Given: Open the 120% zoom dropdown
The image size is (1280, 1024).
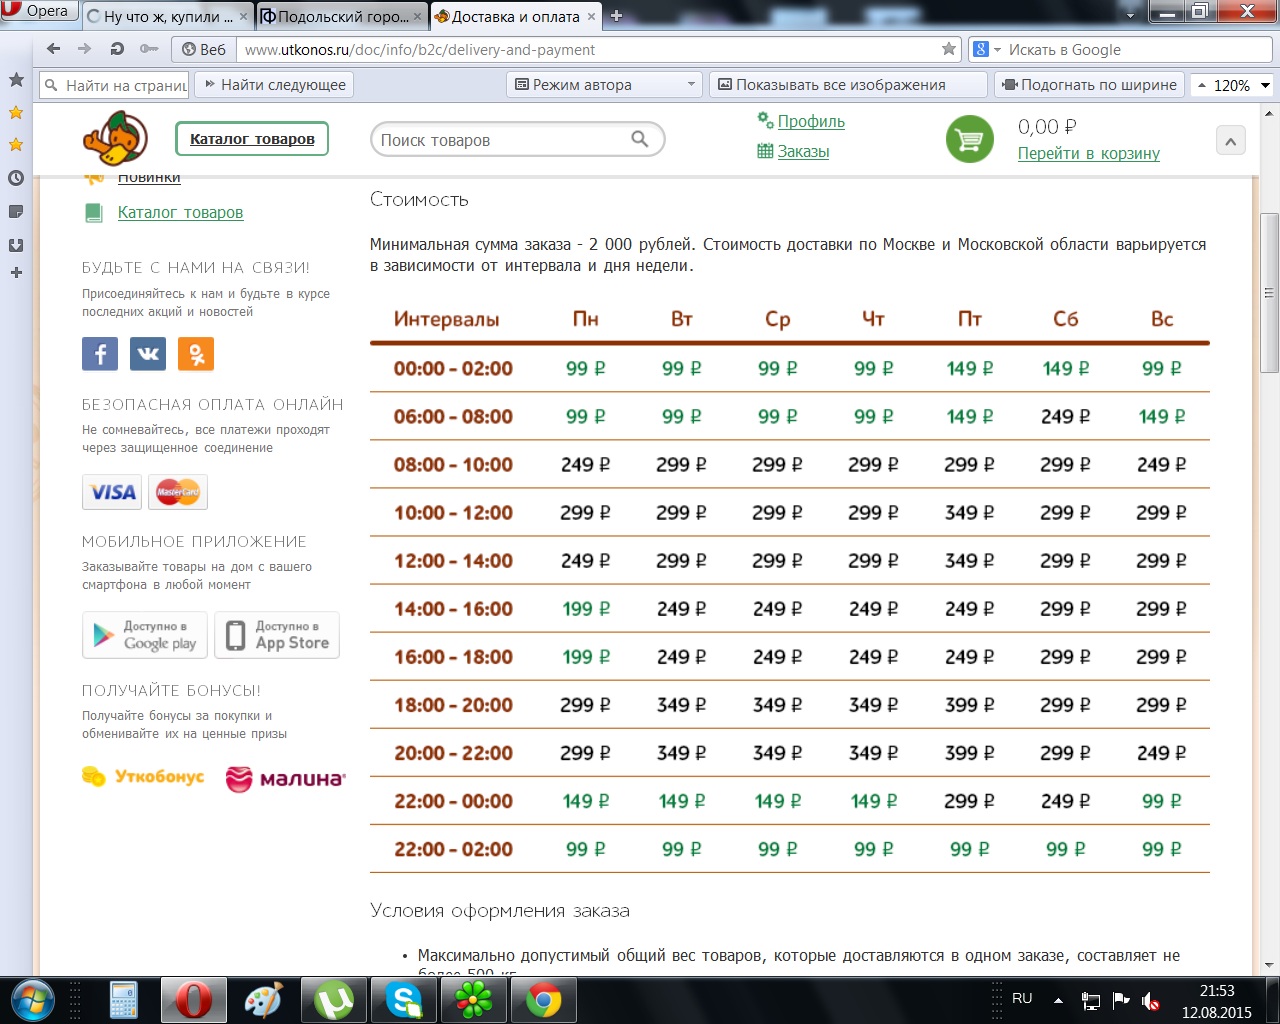Looking at the screenshot, I should pyautogui.click(x=1265, y=85).
